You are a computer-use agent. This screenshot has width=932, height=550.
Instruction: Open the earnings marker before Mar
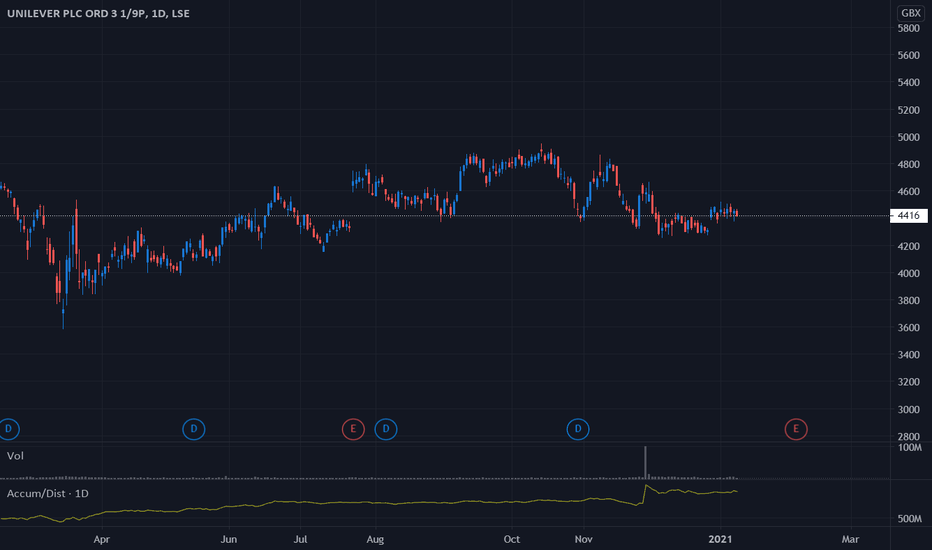tap(796, 429)
